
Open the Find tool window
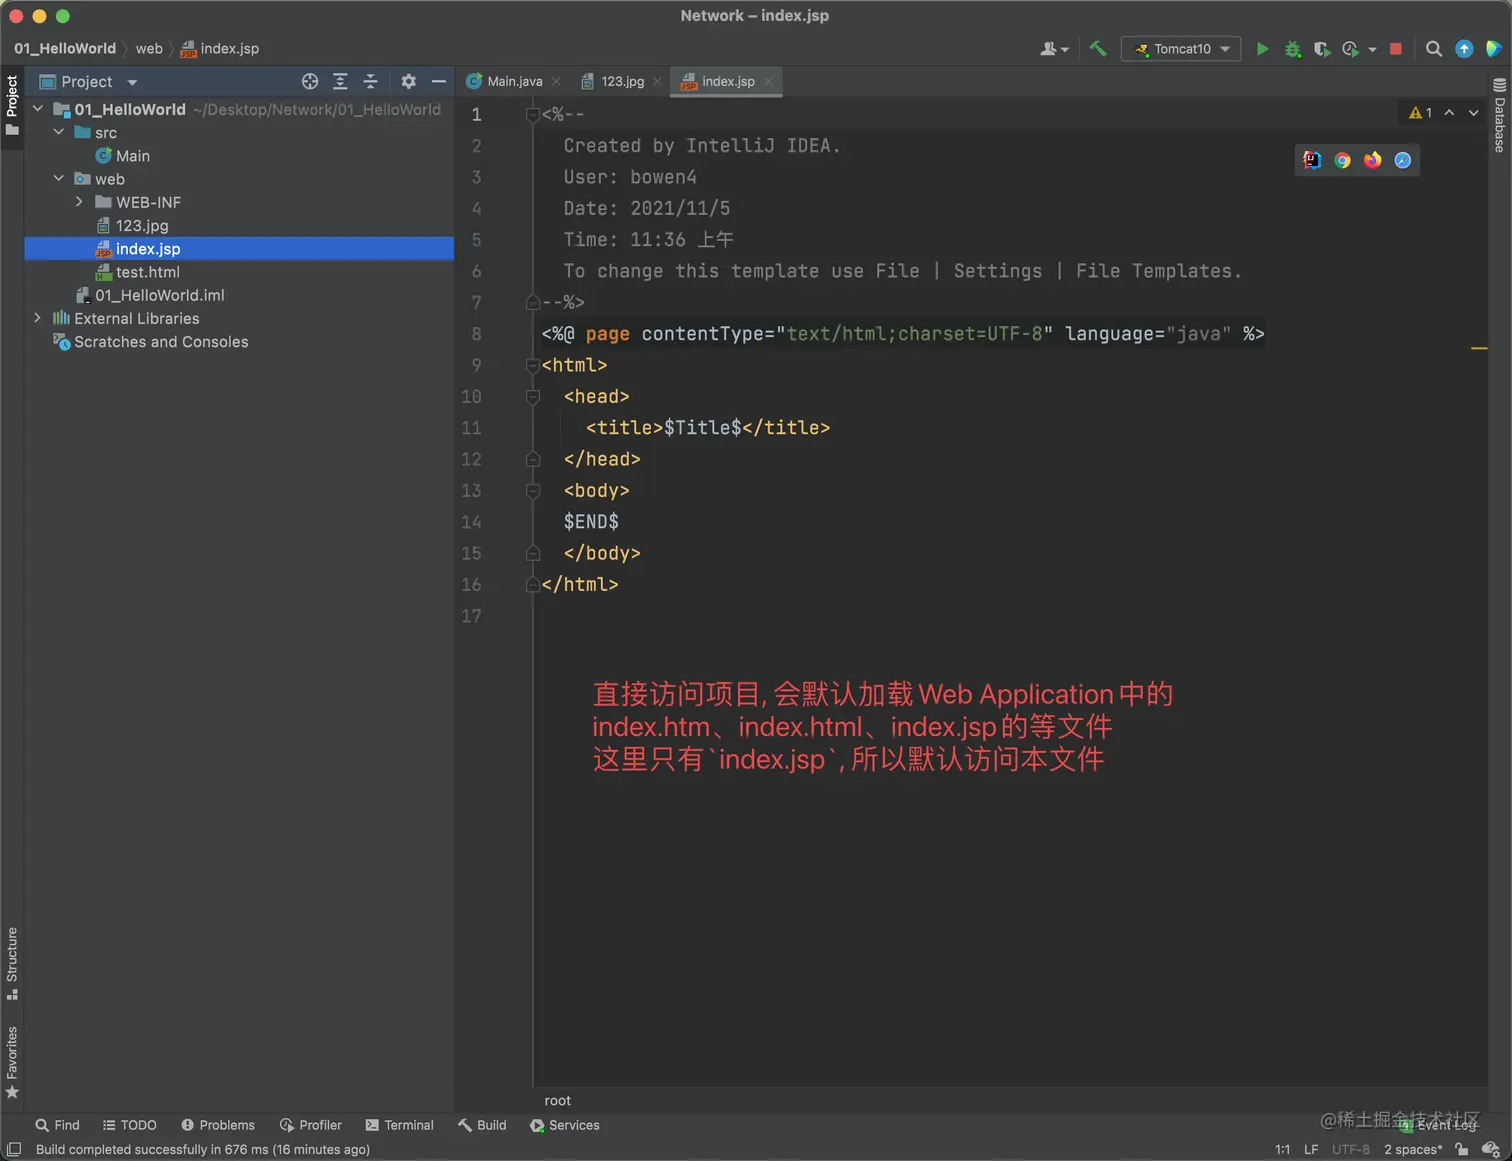pos(57,1125)
